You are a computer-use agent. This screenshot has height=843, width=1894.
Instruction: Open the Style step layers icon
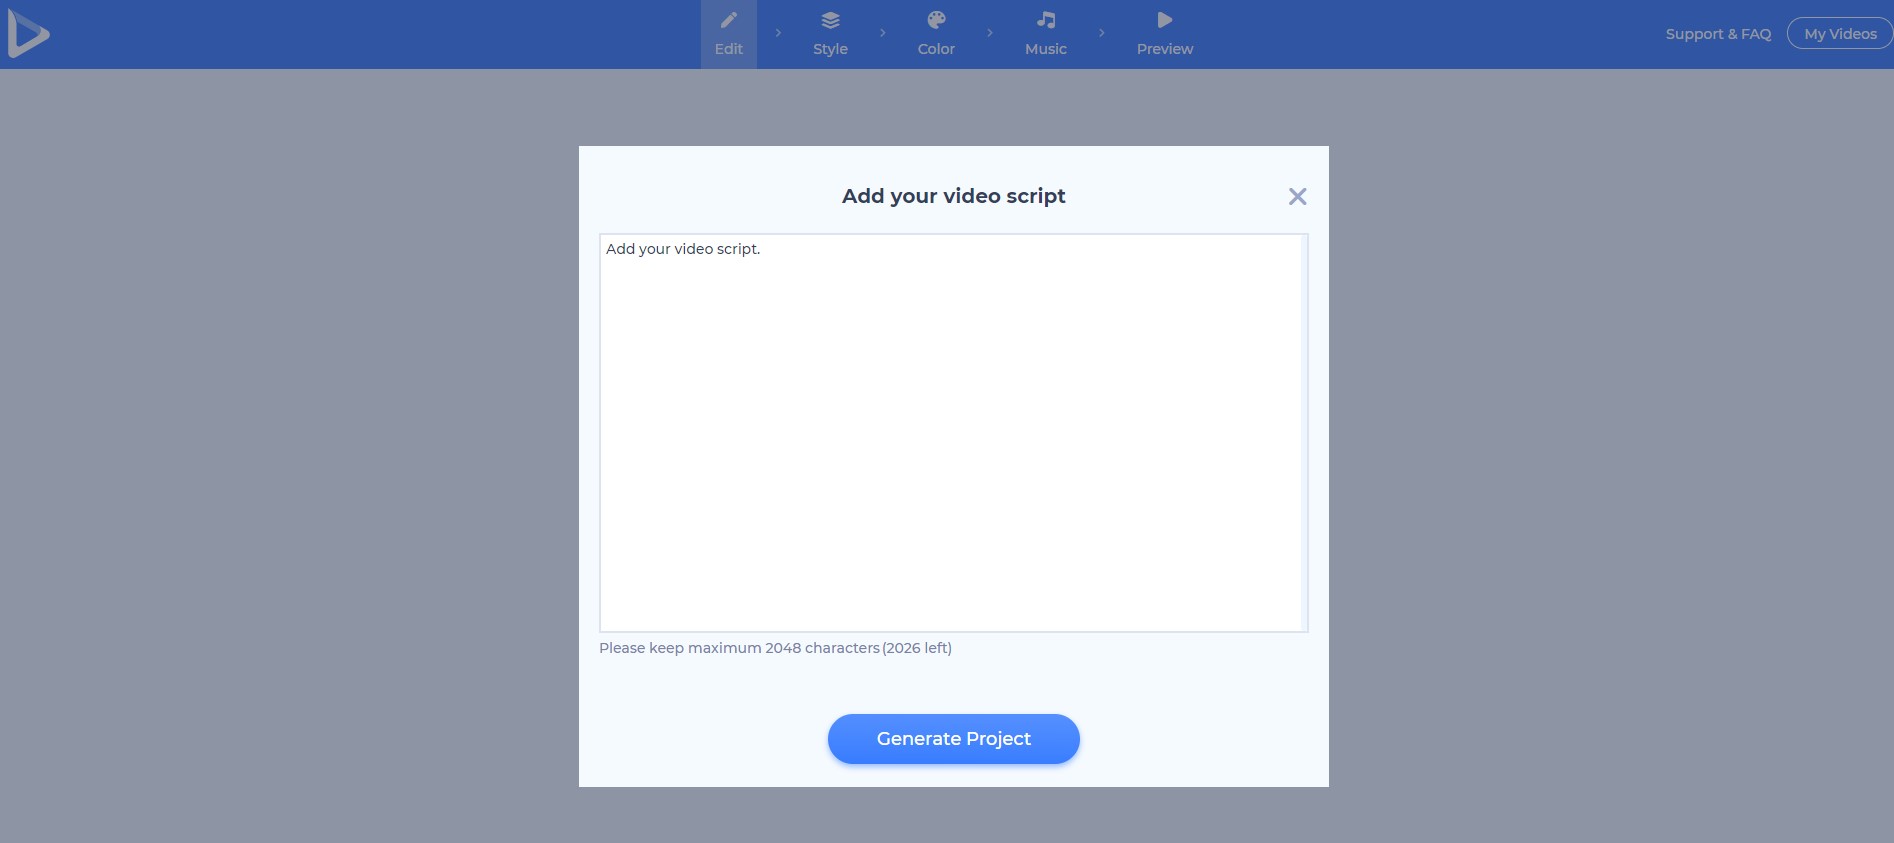pos(830,20)
